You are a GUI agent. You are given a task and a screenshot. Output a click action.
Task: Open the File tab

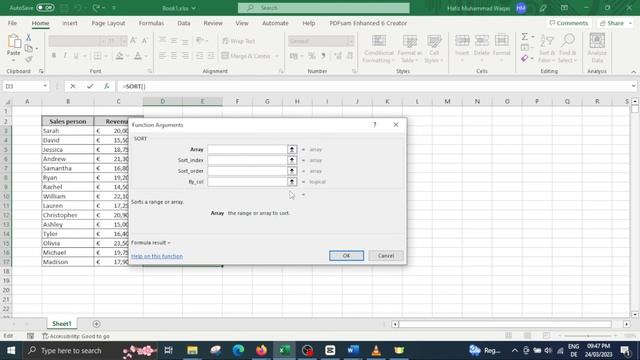point(12,23)
